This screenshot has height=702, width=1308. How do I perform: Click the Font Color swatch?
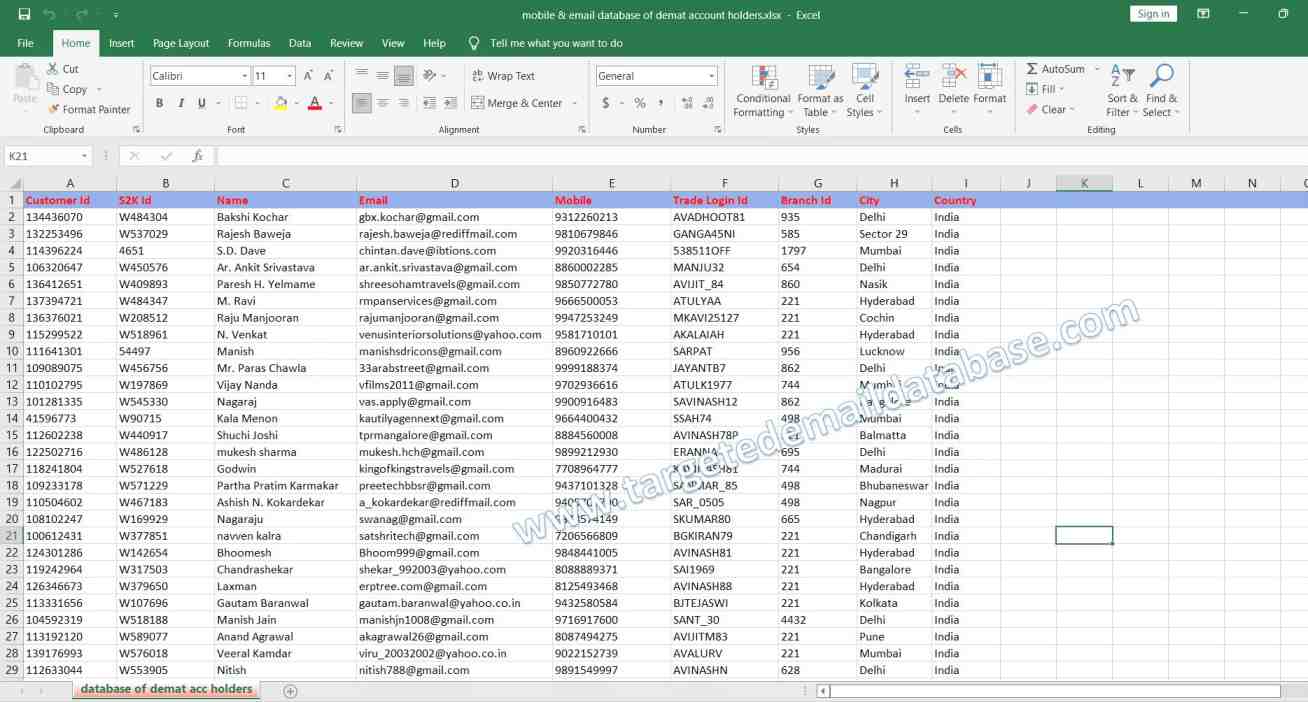point(314,103)
